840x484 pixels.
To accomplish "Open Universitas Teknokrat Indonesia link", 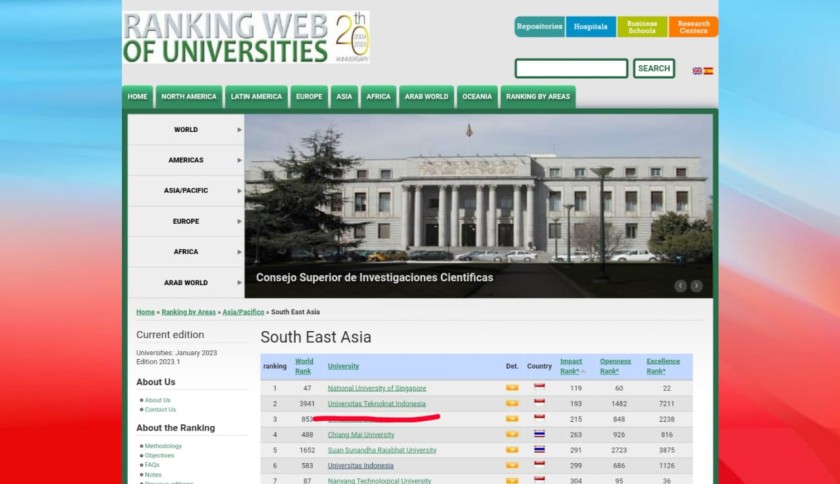I will pos(377,404).
